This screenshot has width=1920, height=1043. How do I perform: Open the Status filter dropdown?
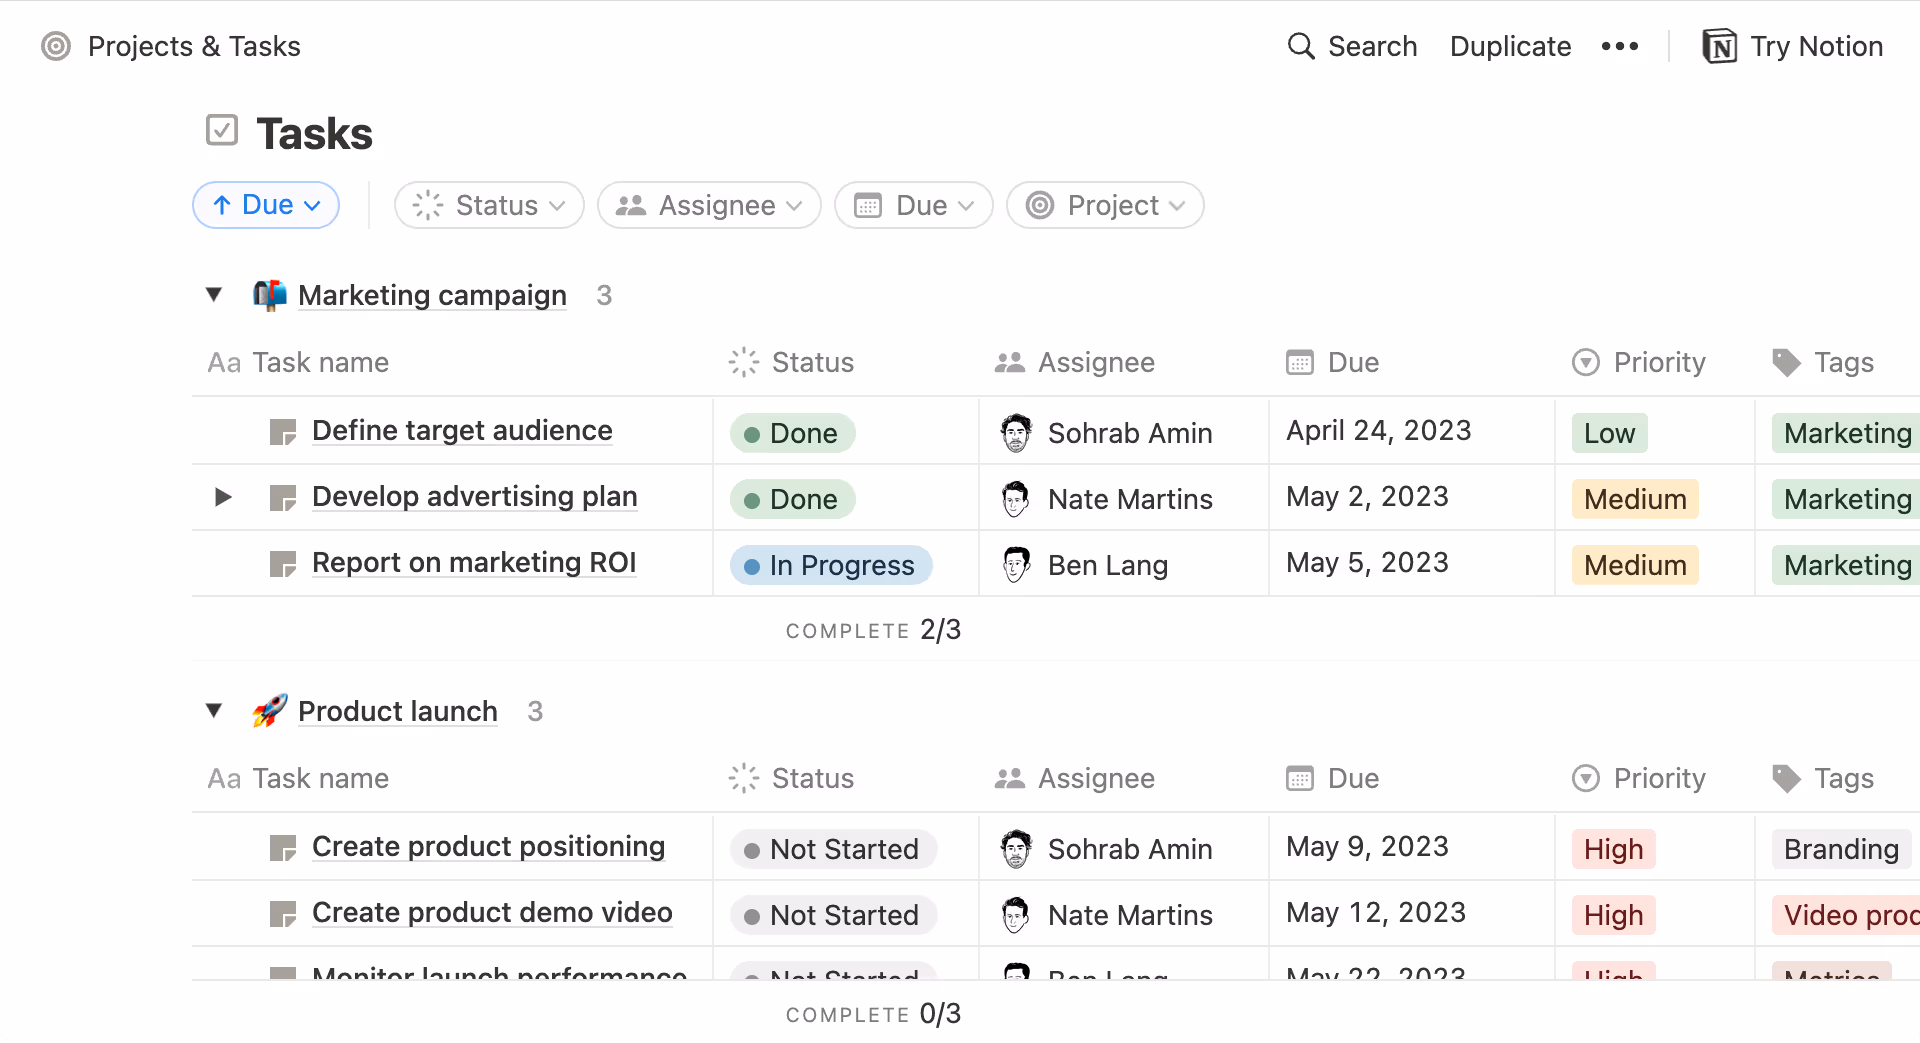489,205
